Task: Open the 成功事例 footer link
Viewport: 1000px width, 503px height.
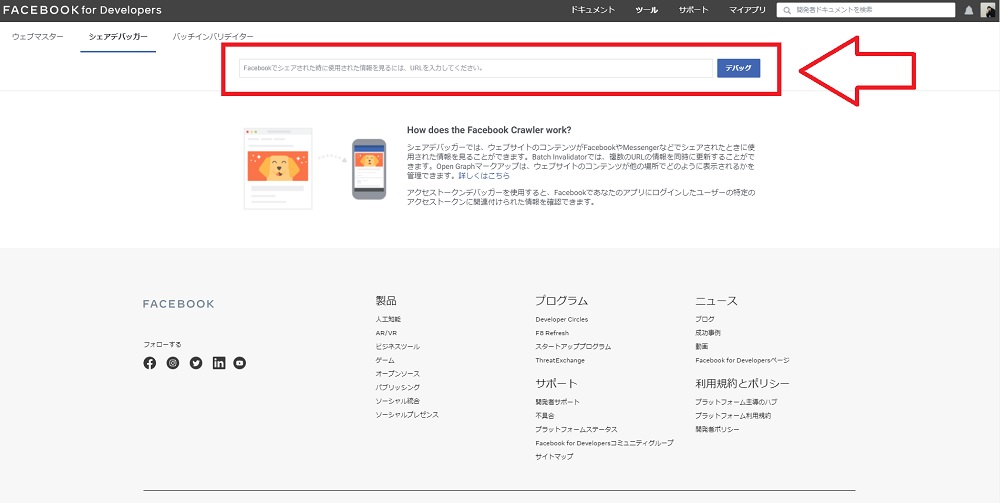Action: coord(708,333)
